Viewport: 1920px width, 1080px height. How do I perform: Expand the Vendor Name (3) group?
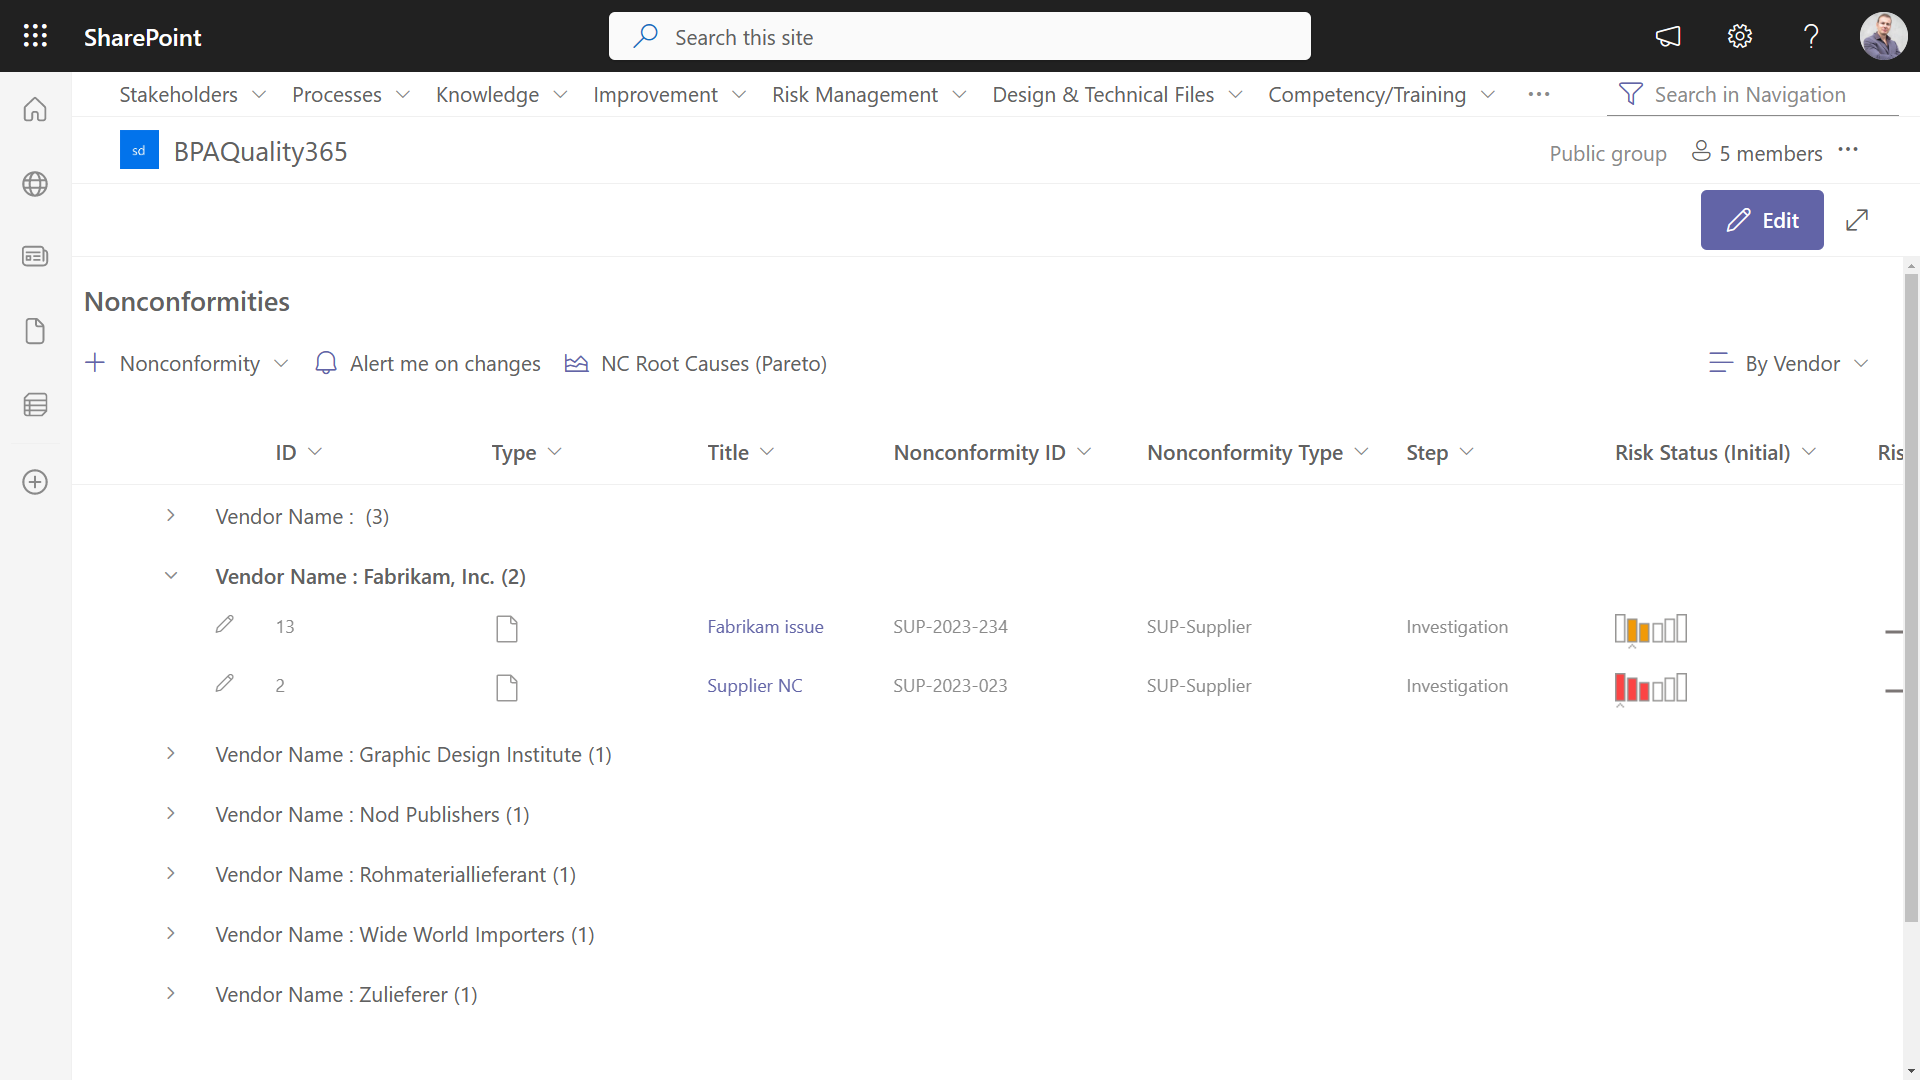tap(170, 516)
